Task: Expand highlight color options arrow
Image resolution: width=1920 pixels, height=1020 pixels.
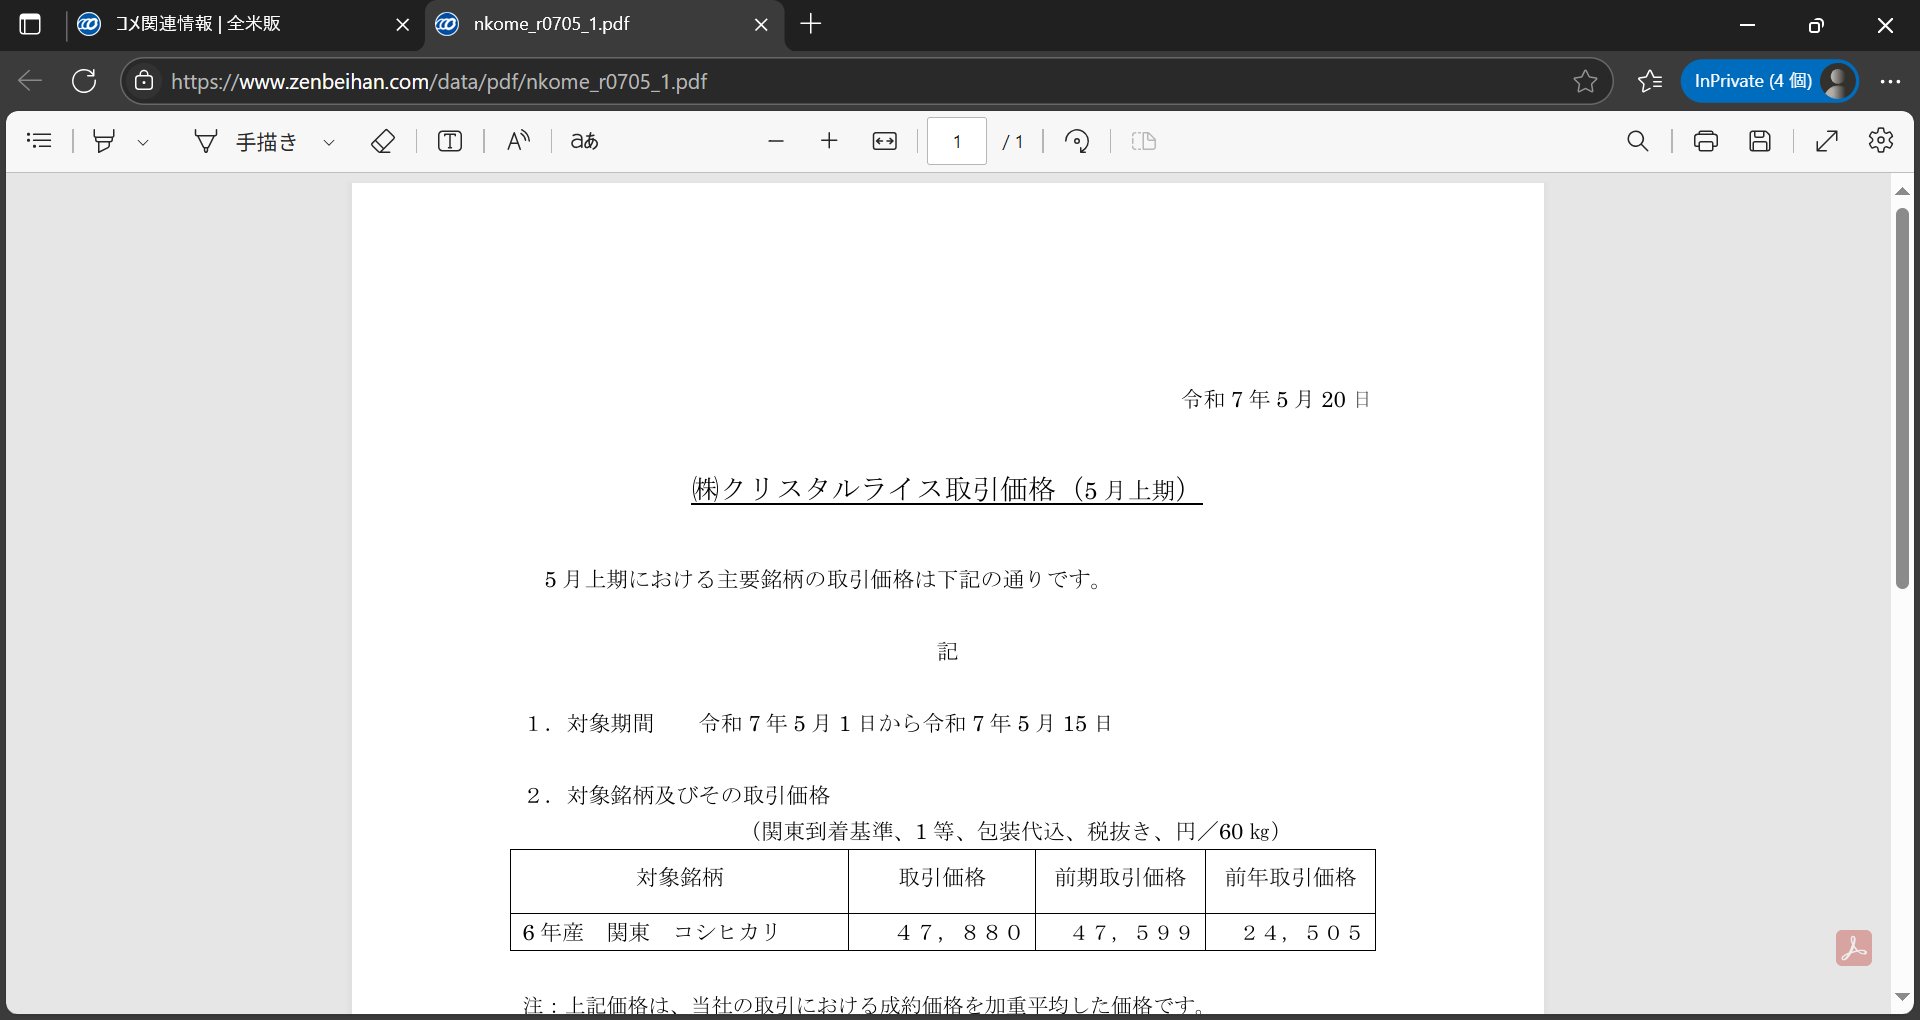Action: pos(143,142)
